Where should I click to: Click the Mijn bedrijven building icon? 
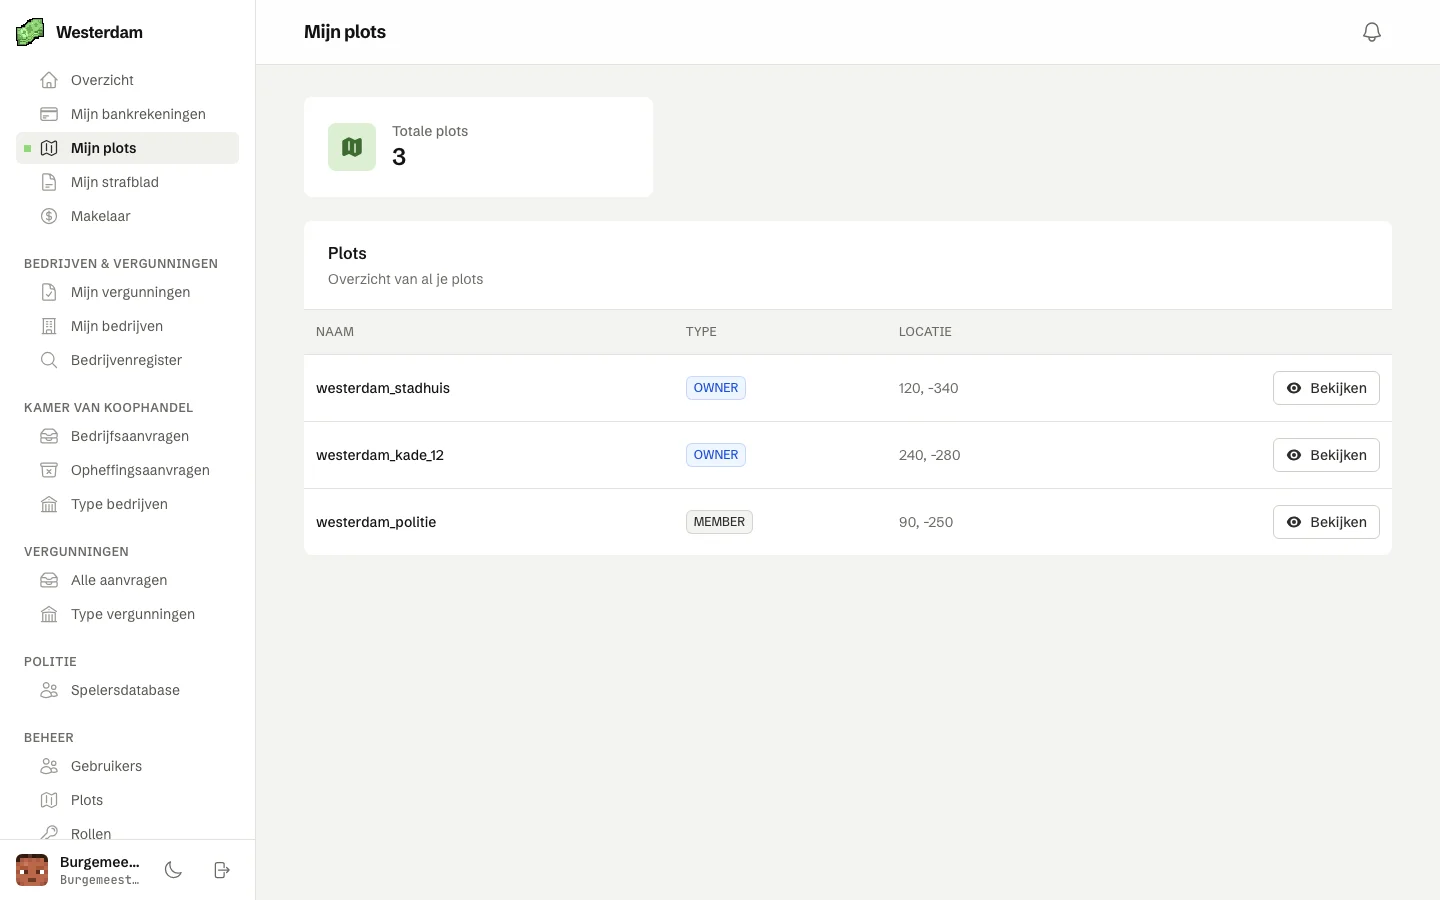click(49, 326)
